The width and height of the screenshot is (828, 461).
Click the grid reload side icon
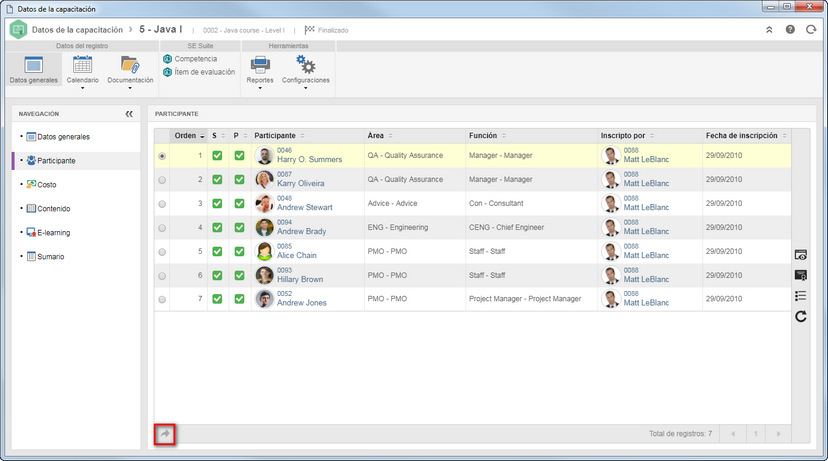801,316
